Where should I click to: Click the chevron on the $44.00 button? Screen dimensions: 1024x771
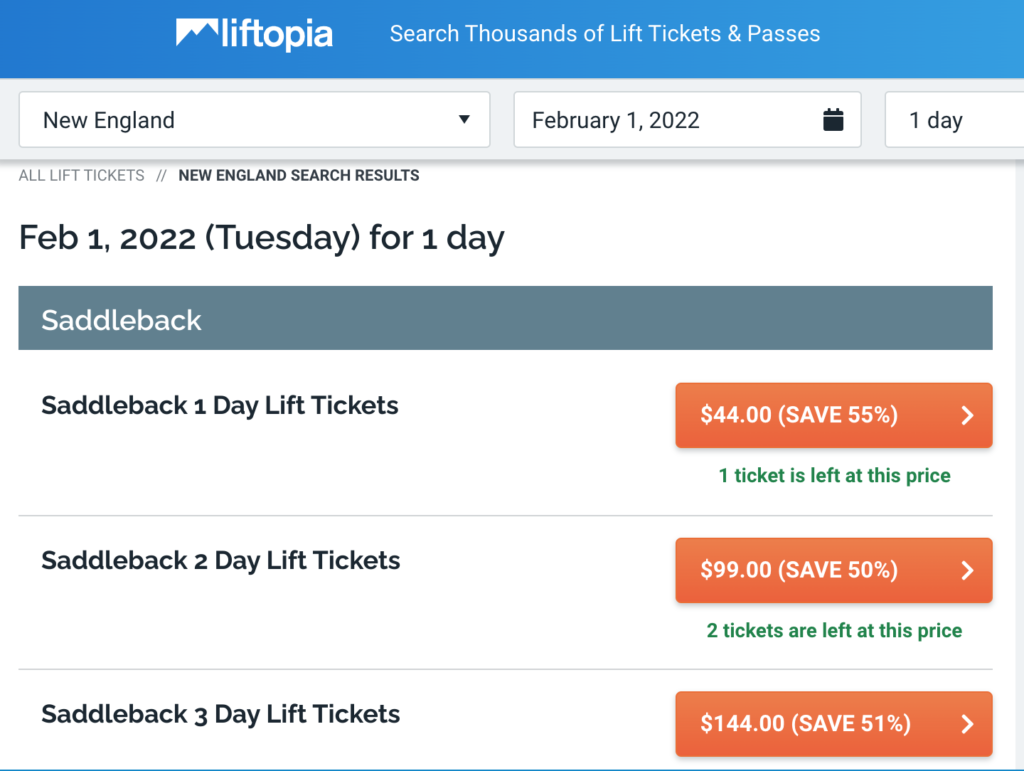pyautogui.click(x=967, y=415)
